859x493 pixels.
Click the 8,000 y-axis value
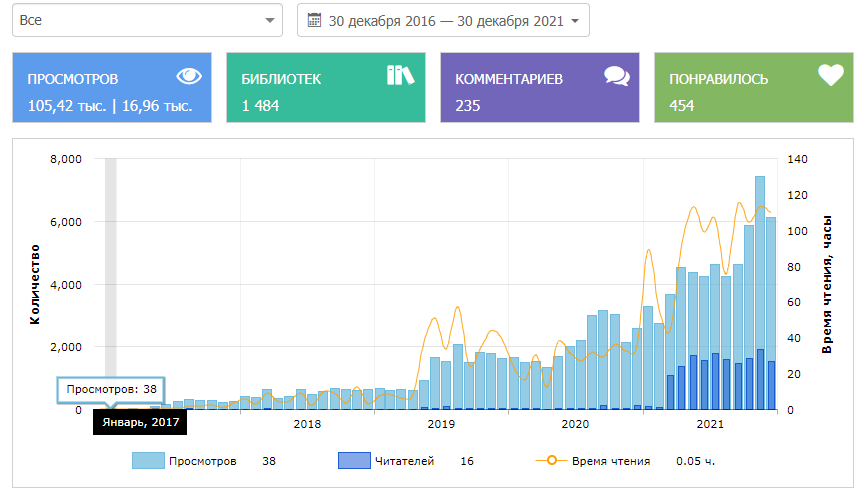pyautogui.click(x=66, y=159)
